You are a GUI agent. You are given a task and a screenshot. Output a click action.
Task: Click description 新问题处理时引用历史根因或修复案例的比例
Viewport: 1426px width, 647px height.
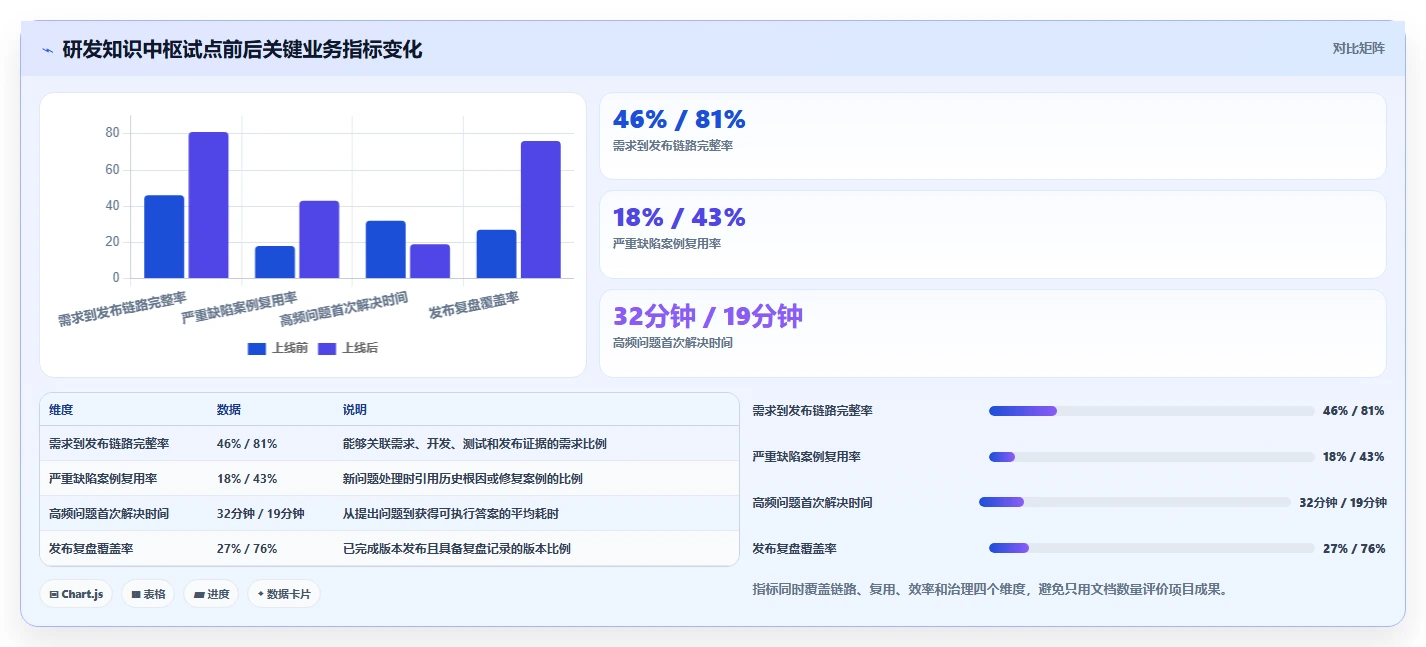click(x=463, y=479)
